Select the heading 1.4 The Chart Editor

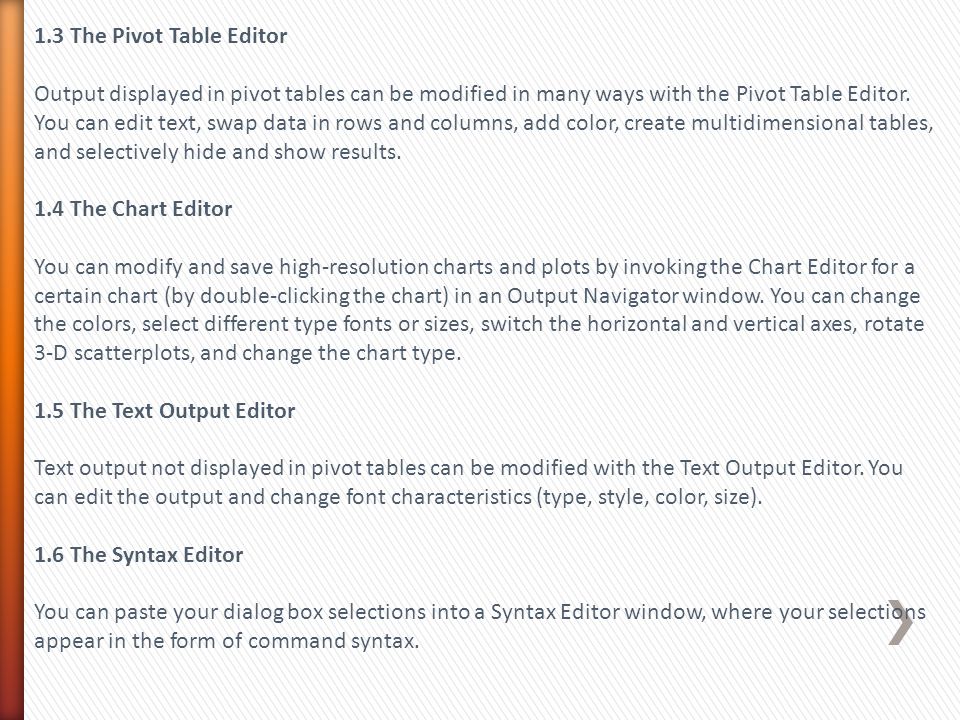point(133,209)
